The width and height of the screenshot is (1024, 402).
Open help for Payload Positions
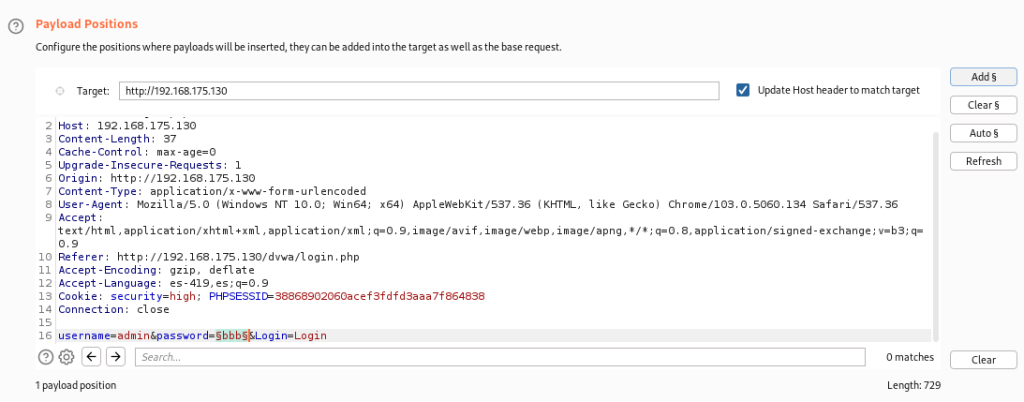[x=15, y=24]
